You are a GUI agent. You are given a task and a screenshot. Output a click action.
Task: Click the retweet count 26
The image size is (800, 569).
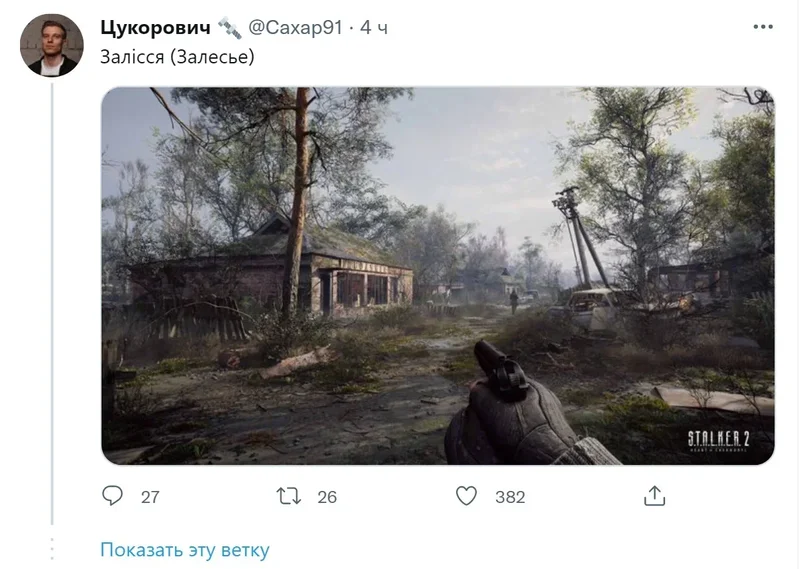pos(327,497)
